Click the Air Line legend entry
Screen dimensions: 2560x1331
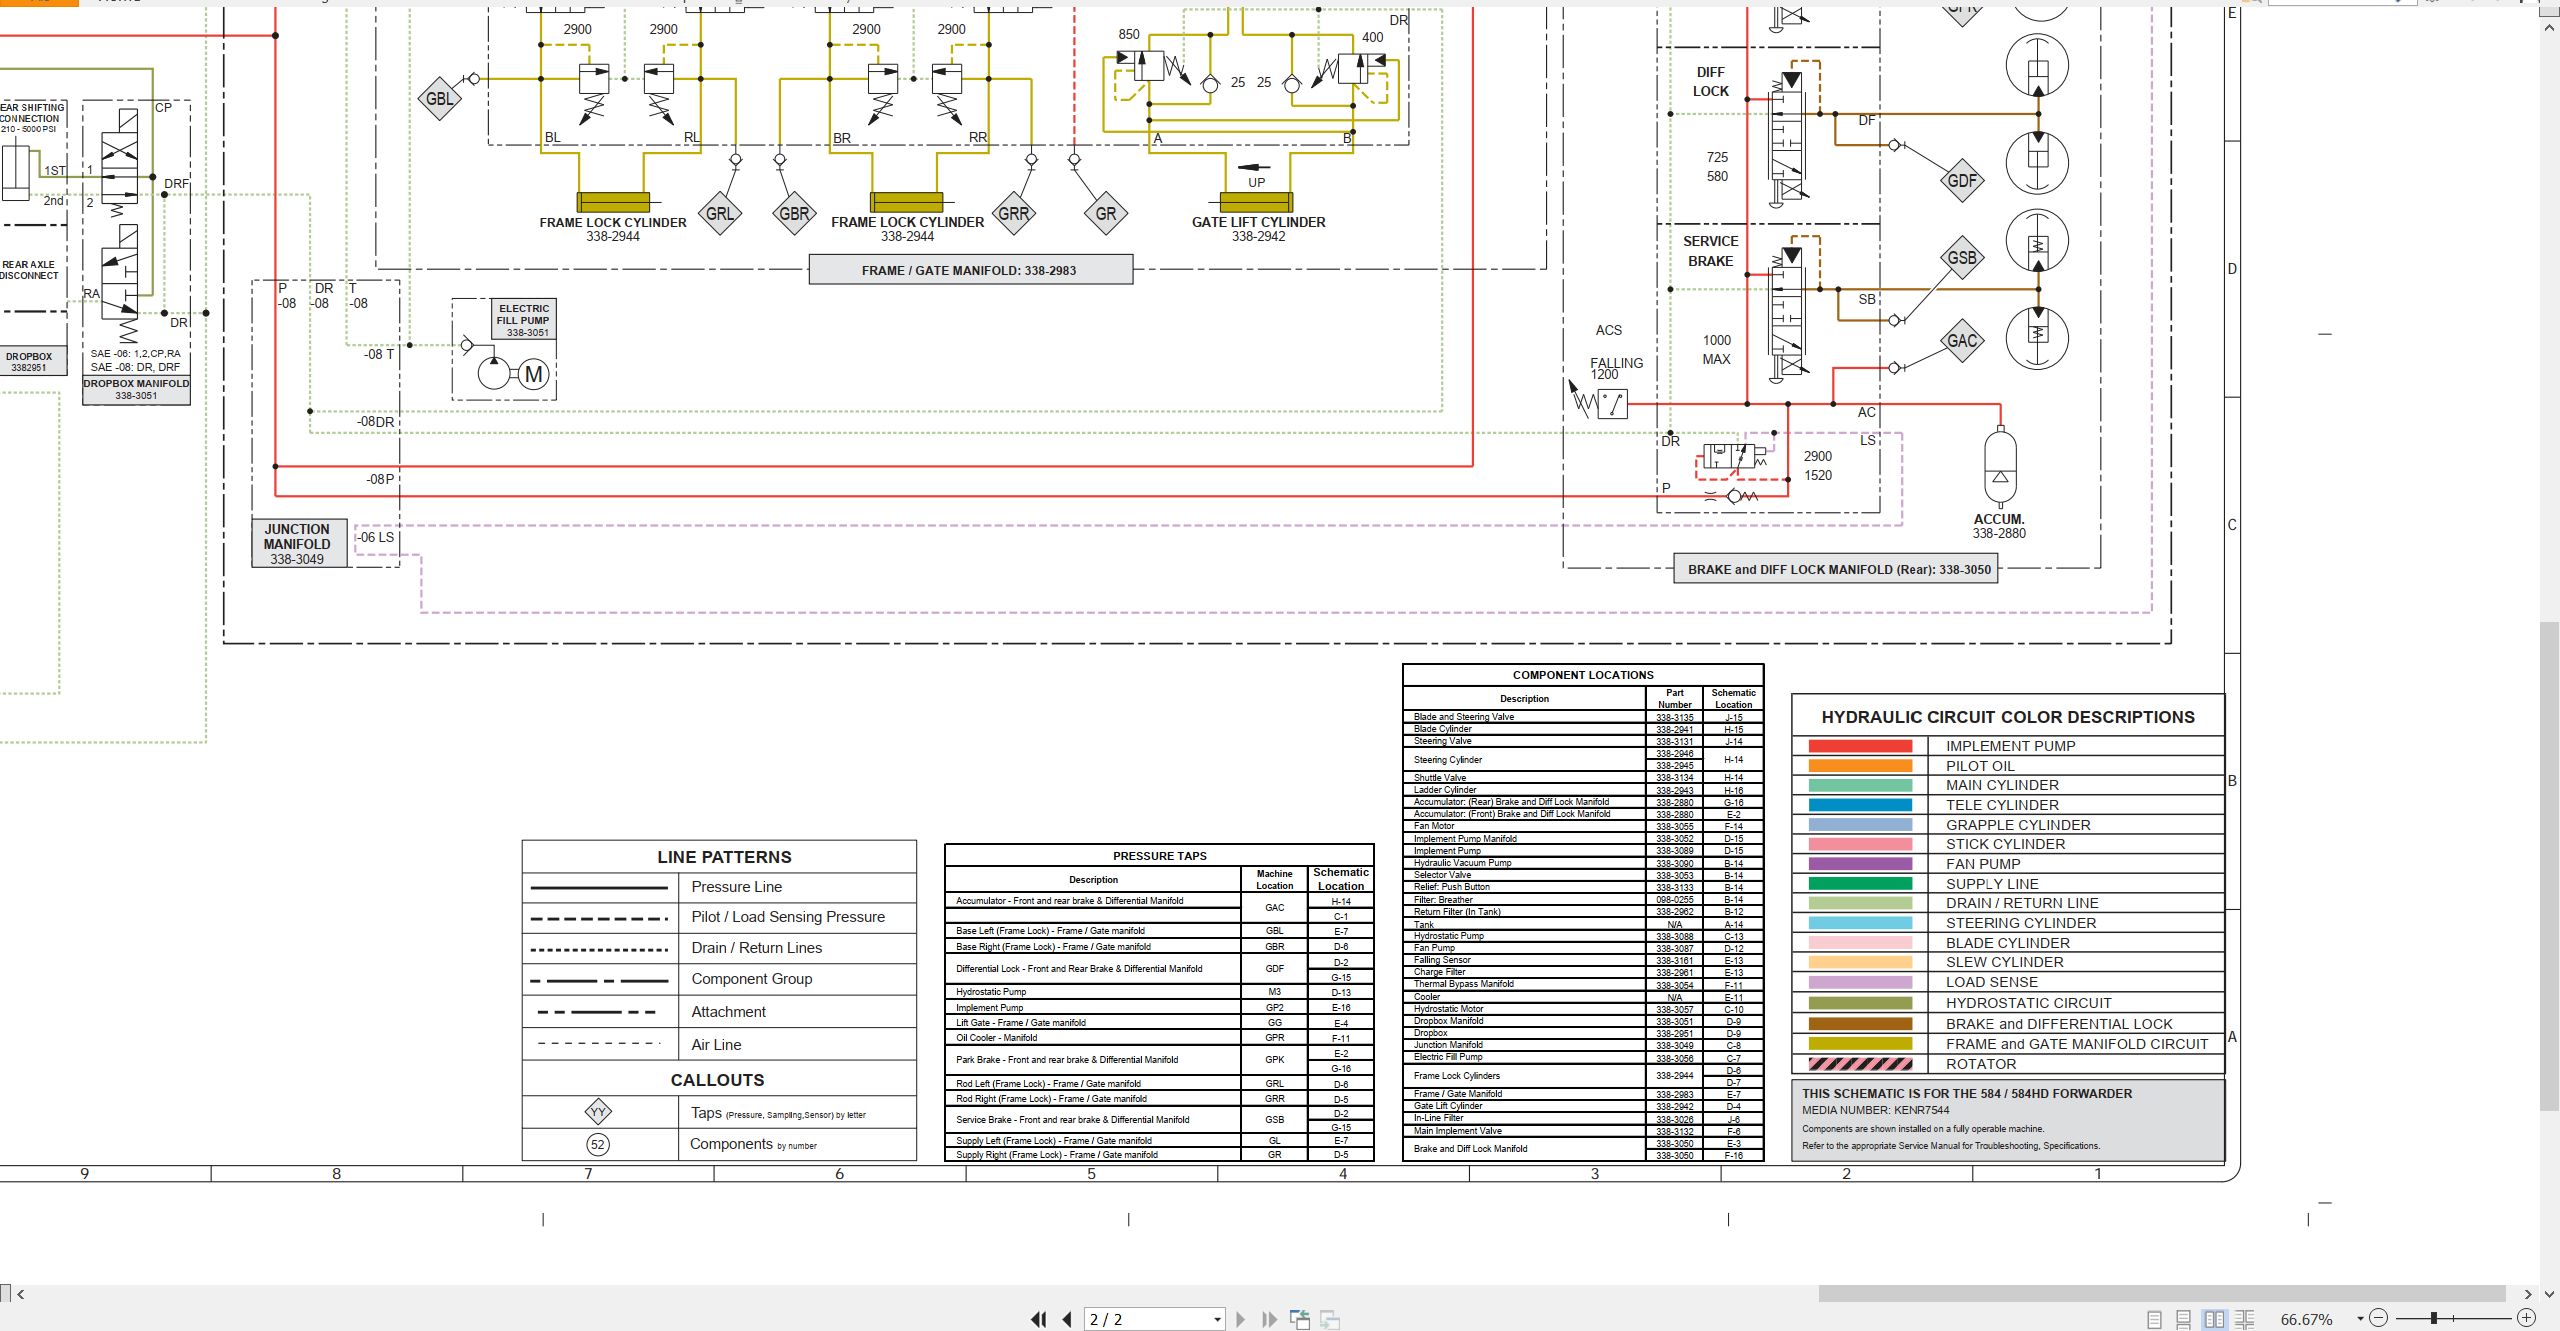(717, 1045)
